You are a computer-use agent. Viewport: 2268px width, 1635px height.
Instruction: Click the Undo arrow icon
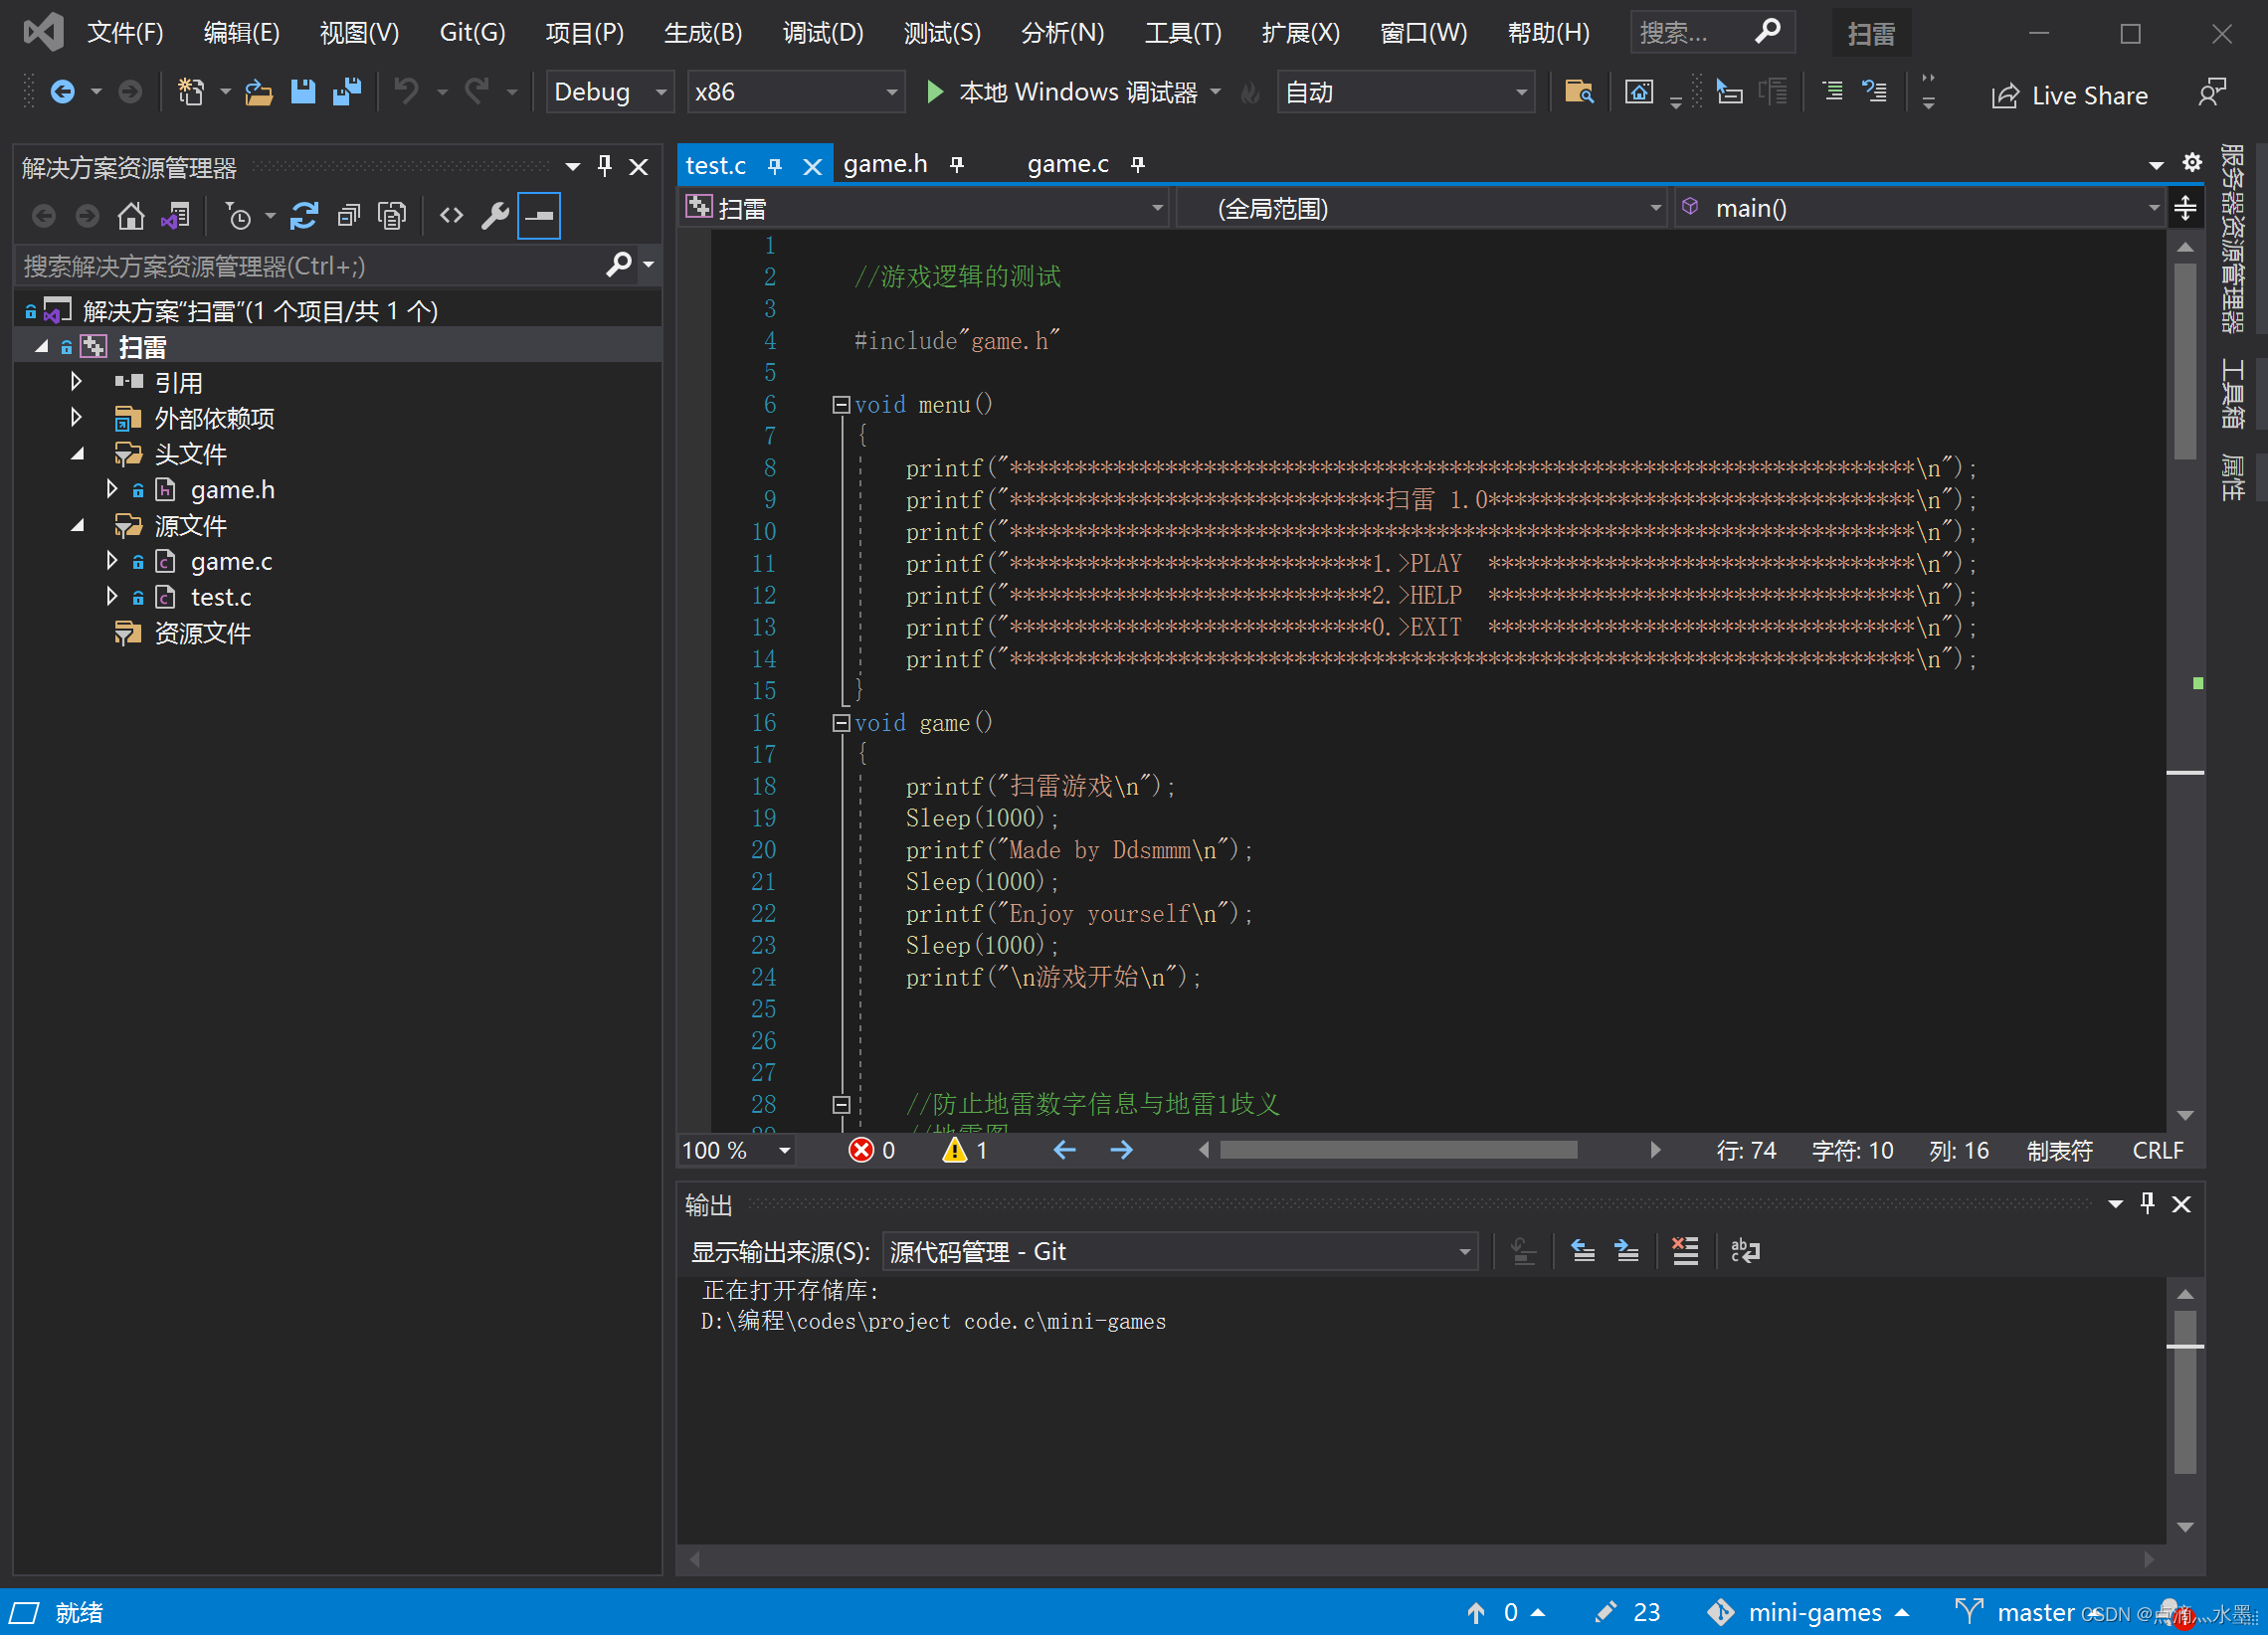[406, 92]
